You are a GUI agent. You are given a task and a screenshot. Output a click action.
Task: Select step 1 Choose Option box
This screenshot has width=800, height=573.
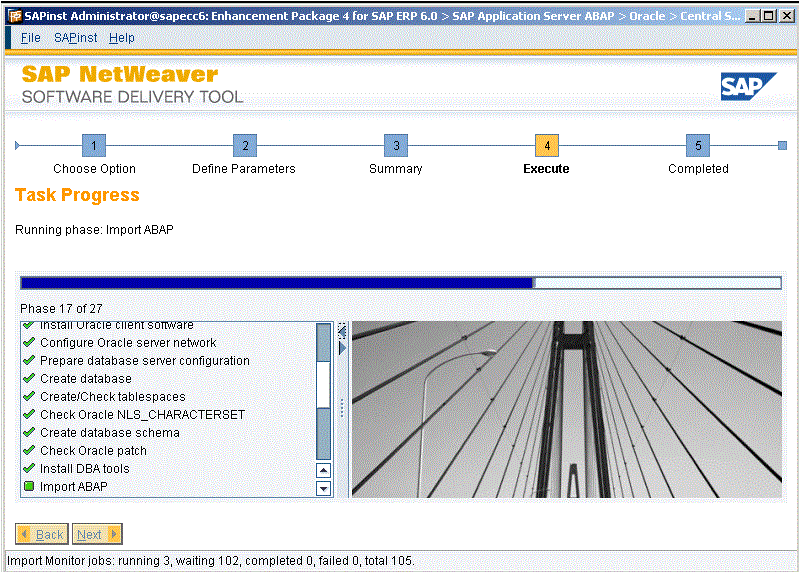93,145
